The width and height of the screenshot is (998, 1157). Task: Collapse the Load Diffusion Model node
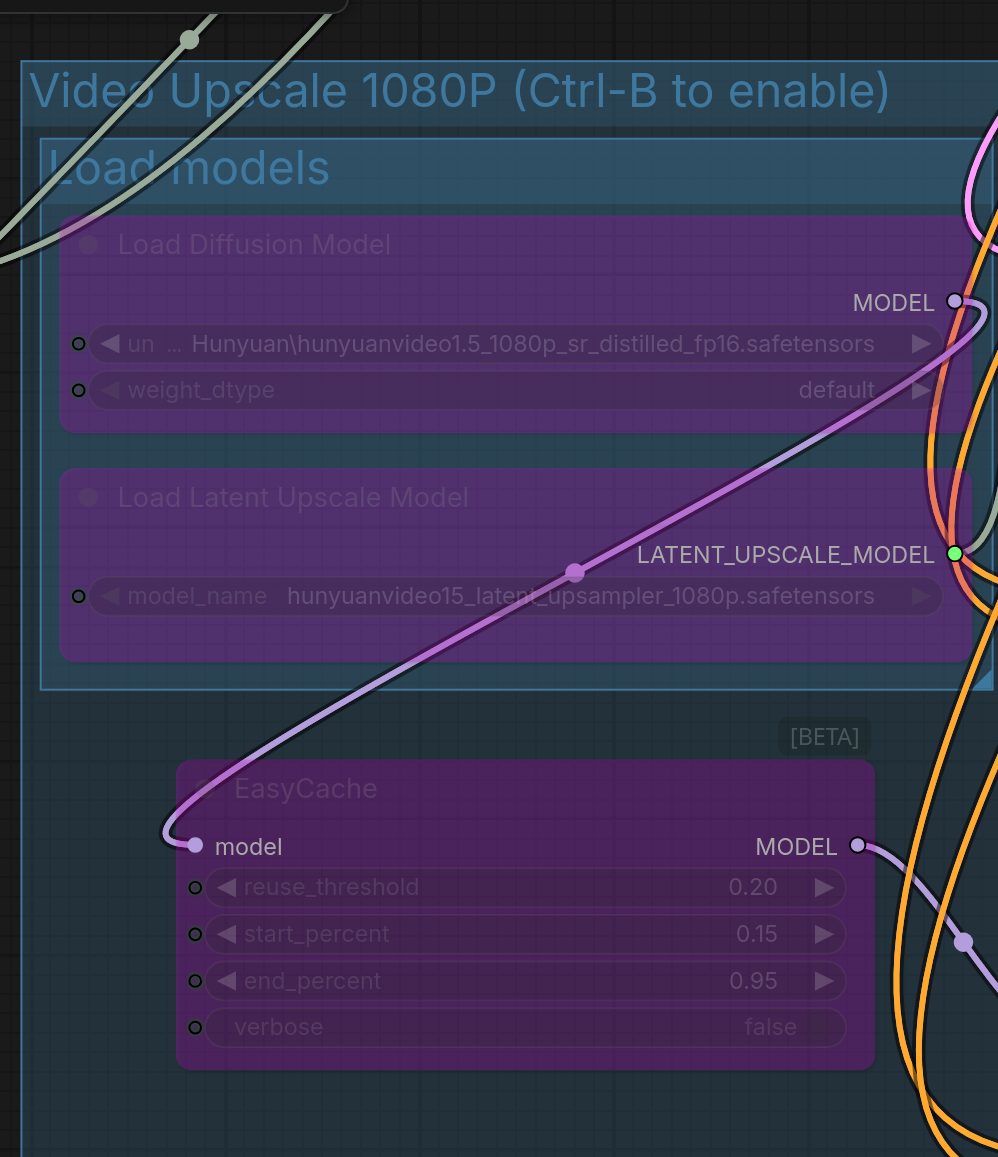coord(89,245)
